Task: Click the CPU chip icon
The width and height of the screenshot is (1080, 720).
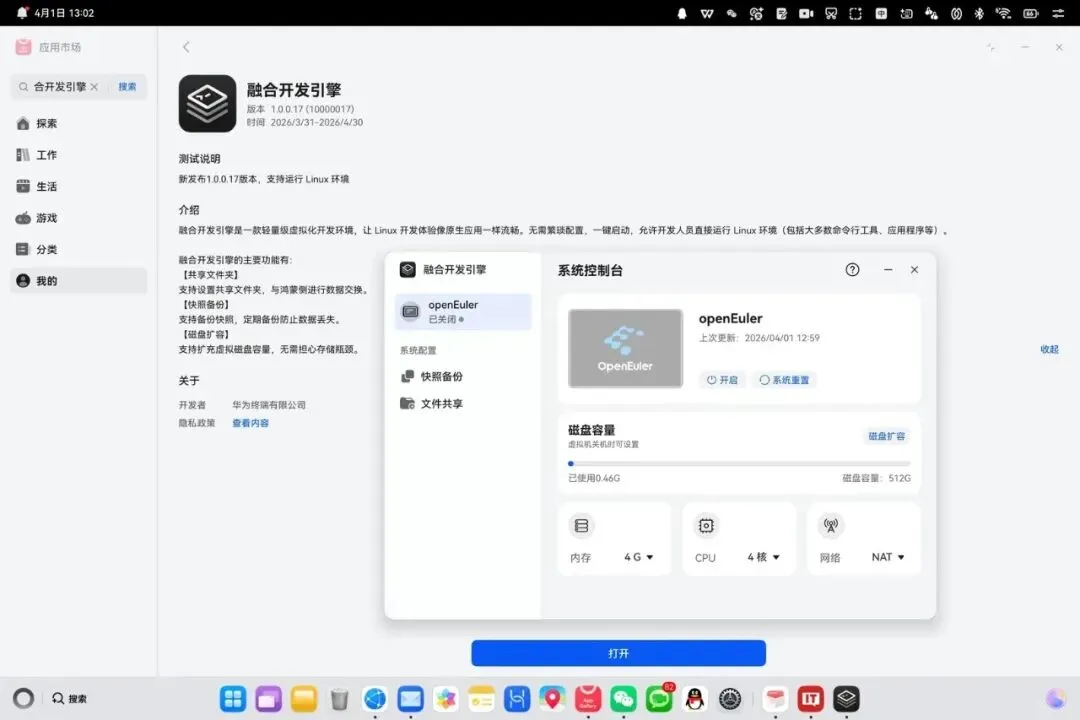Action: (x=706, y=526)
